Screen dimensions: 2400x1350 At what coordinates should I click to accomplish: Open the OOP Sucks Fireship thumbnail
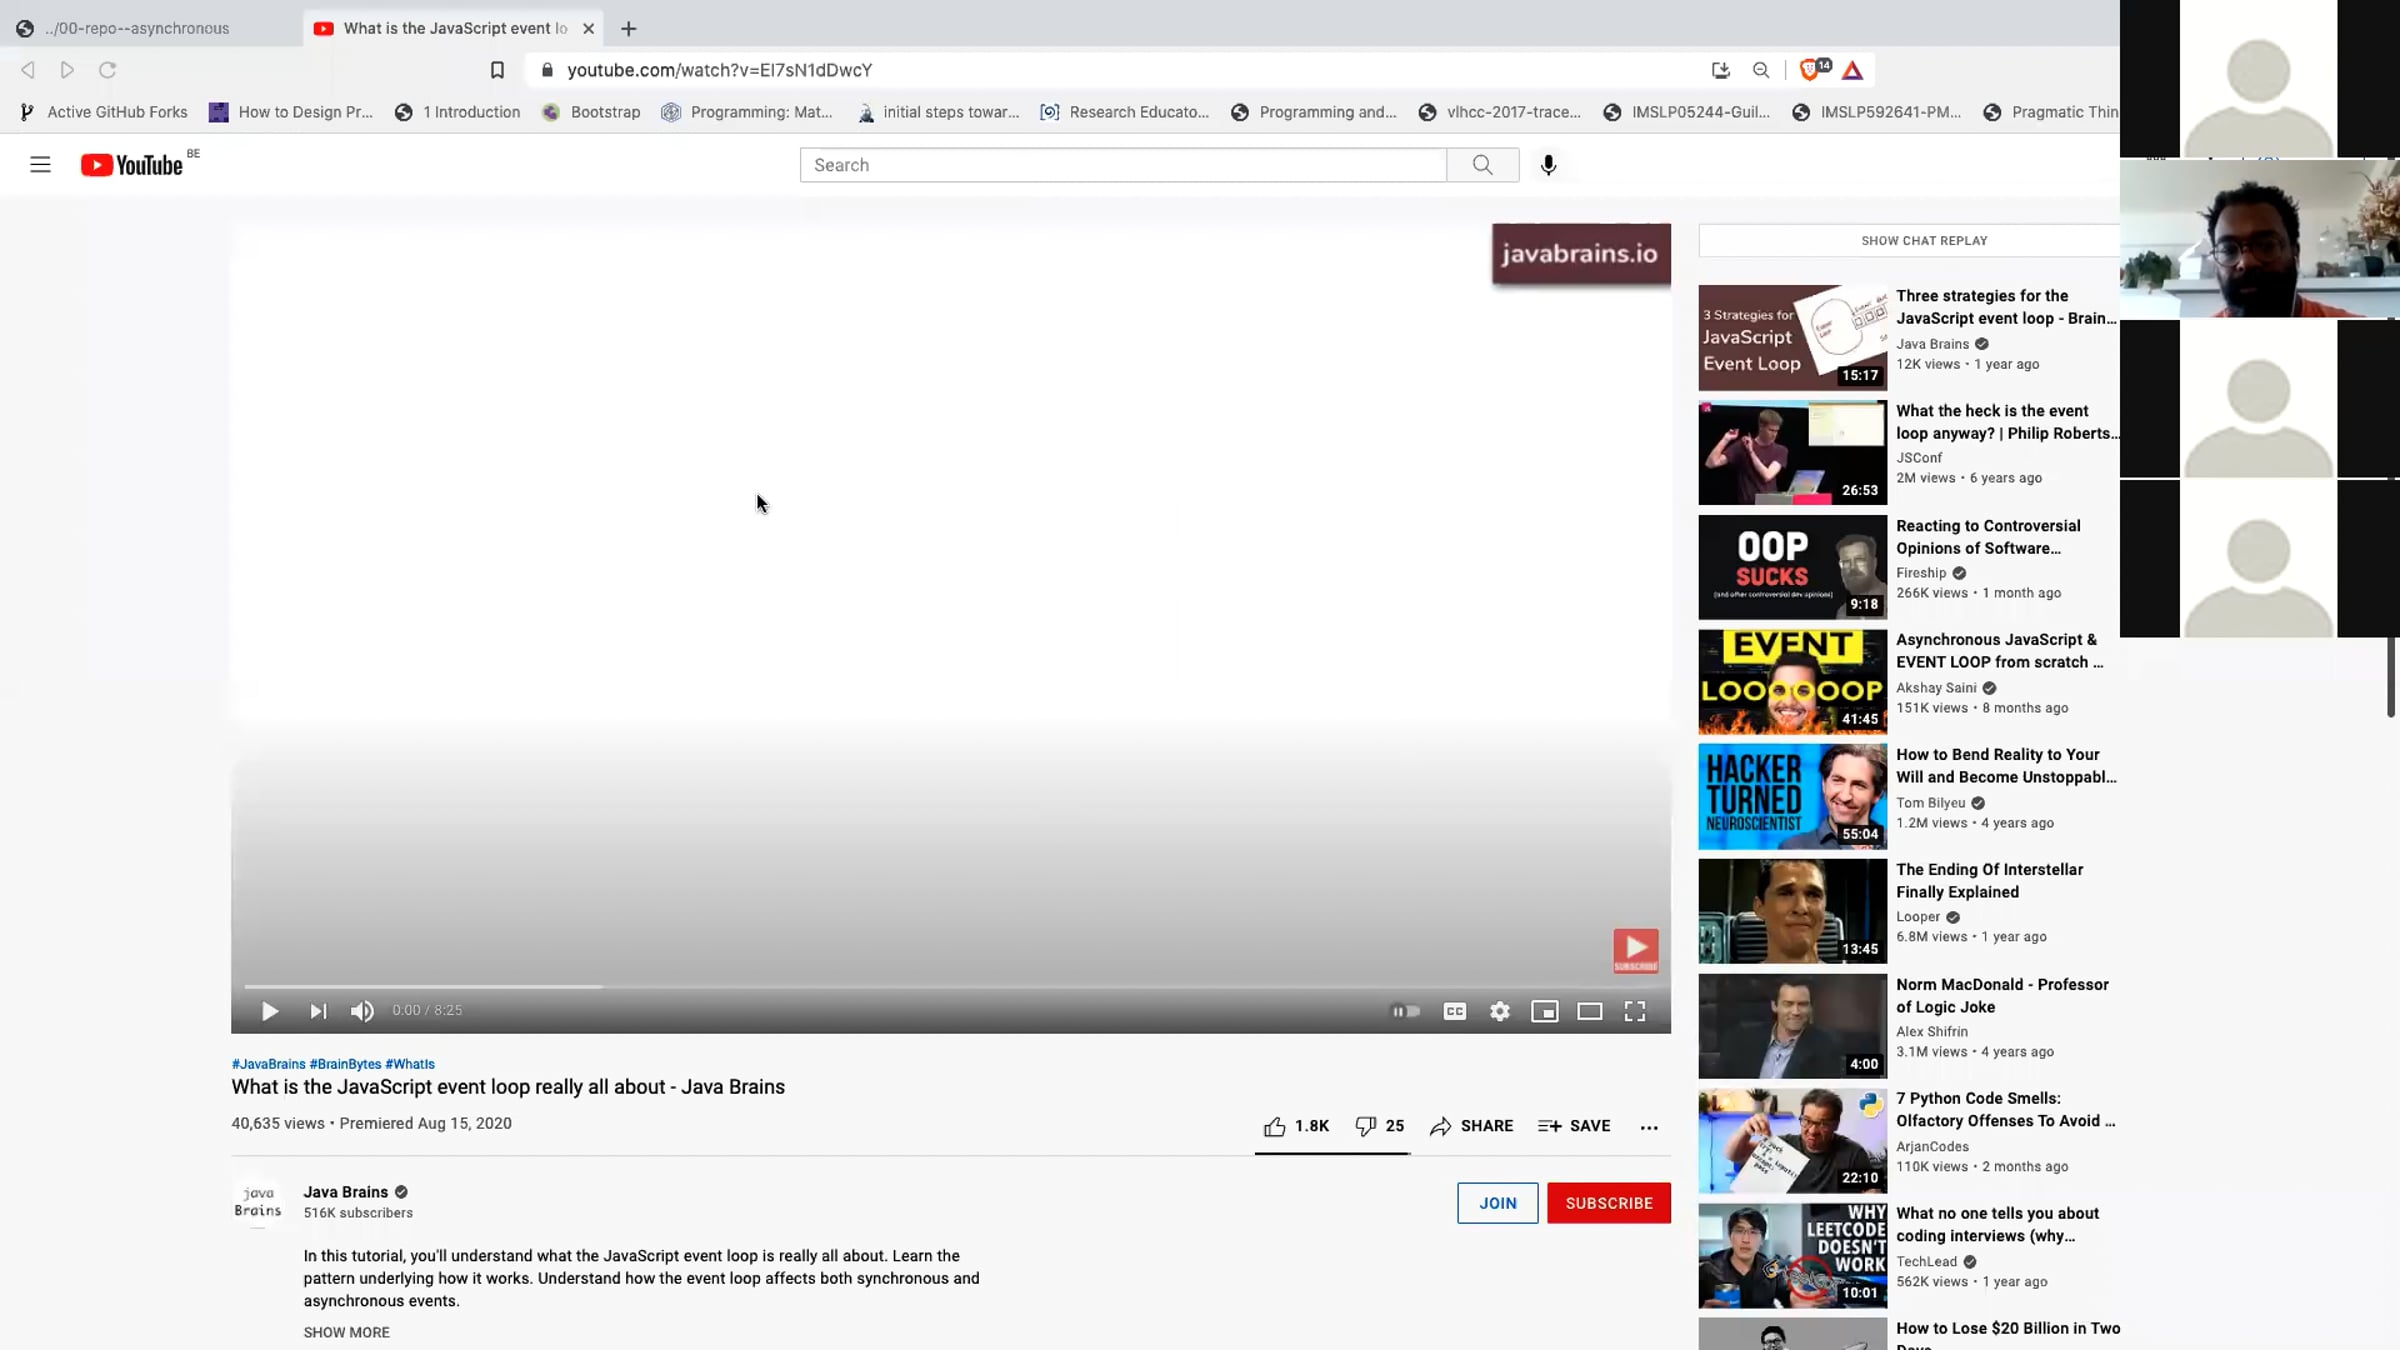1792,567
